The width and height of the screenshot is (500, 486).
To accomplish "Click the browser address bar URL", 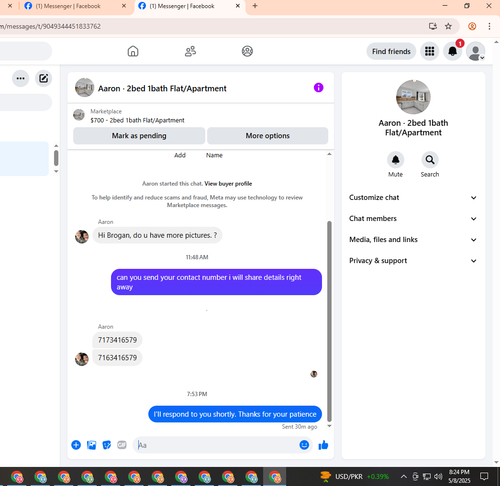I will coord(50,26).
